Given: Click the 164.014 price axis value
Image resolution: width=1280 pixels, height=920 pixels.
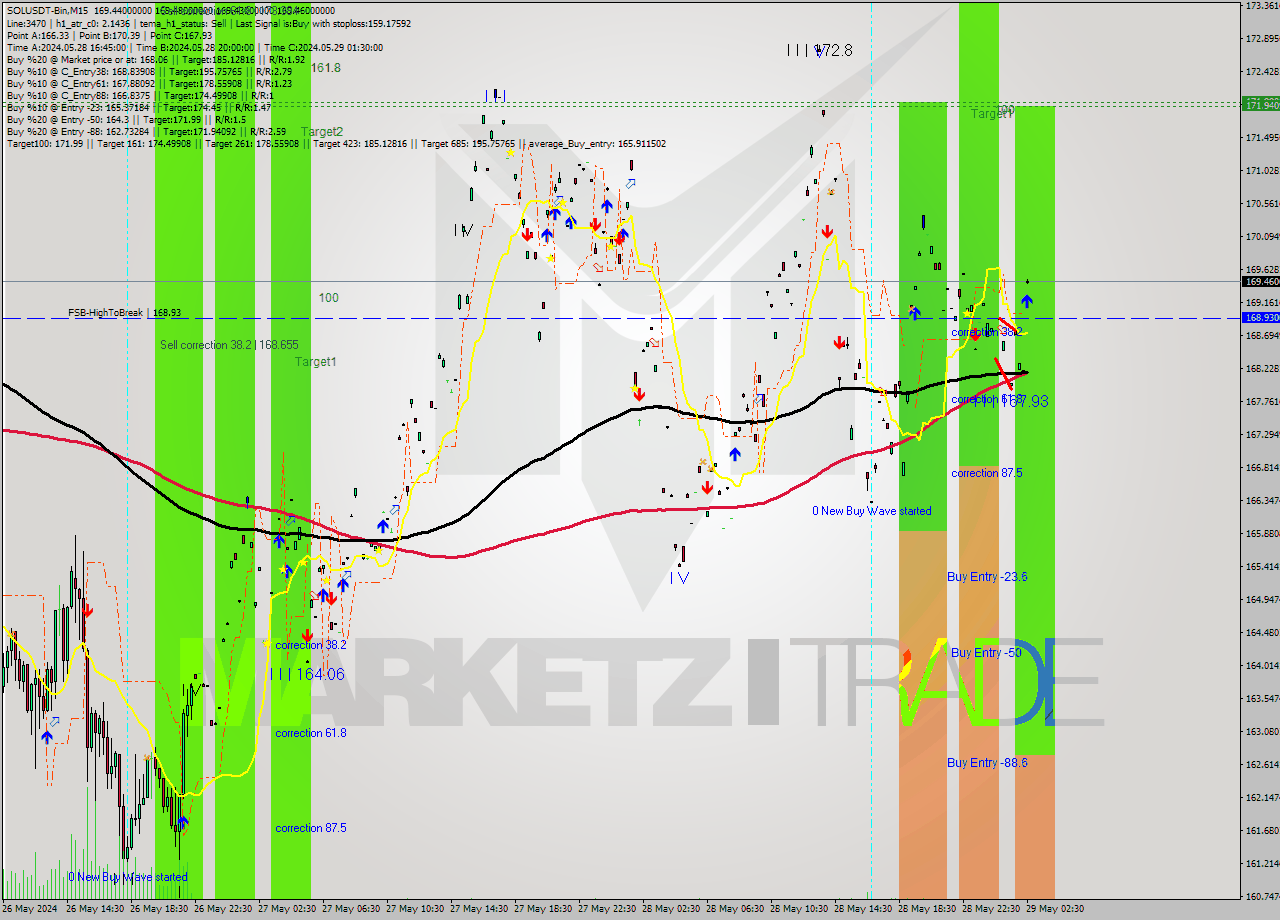Looking at the screenshot, I should pos(1261,665).
